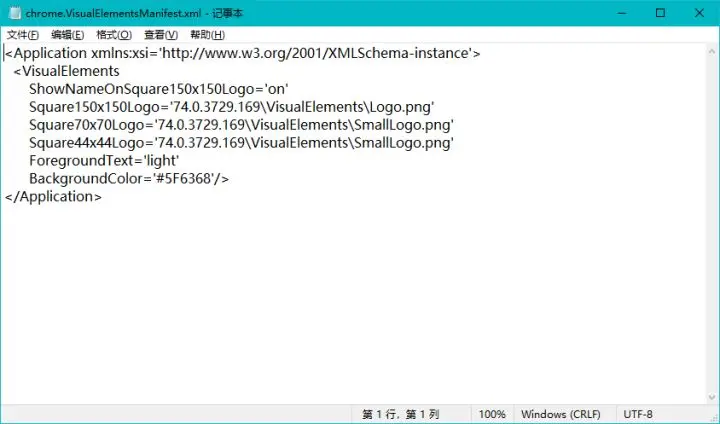Click the ForegroundText='light' line
Viewport: 720px width, 424px height.
coord(104,161)
